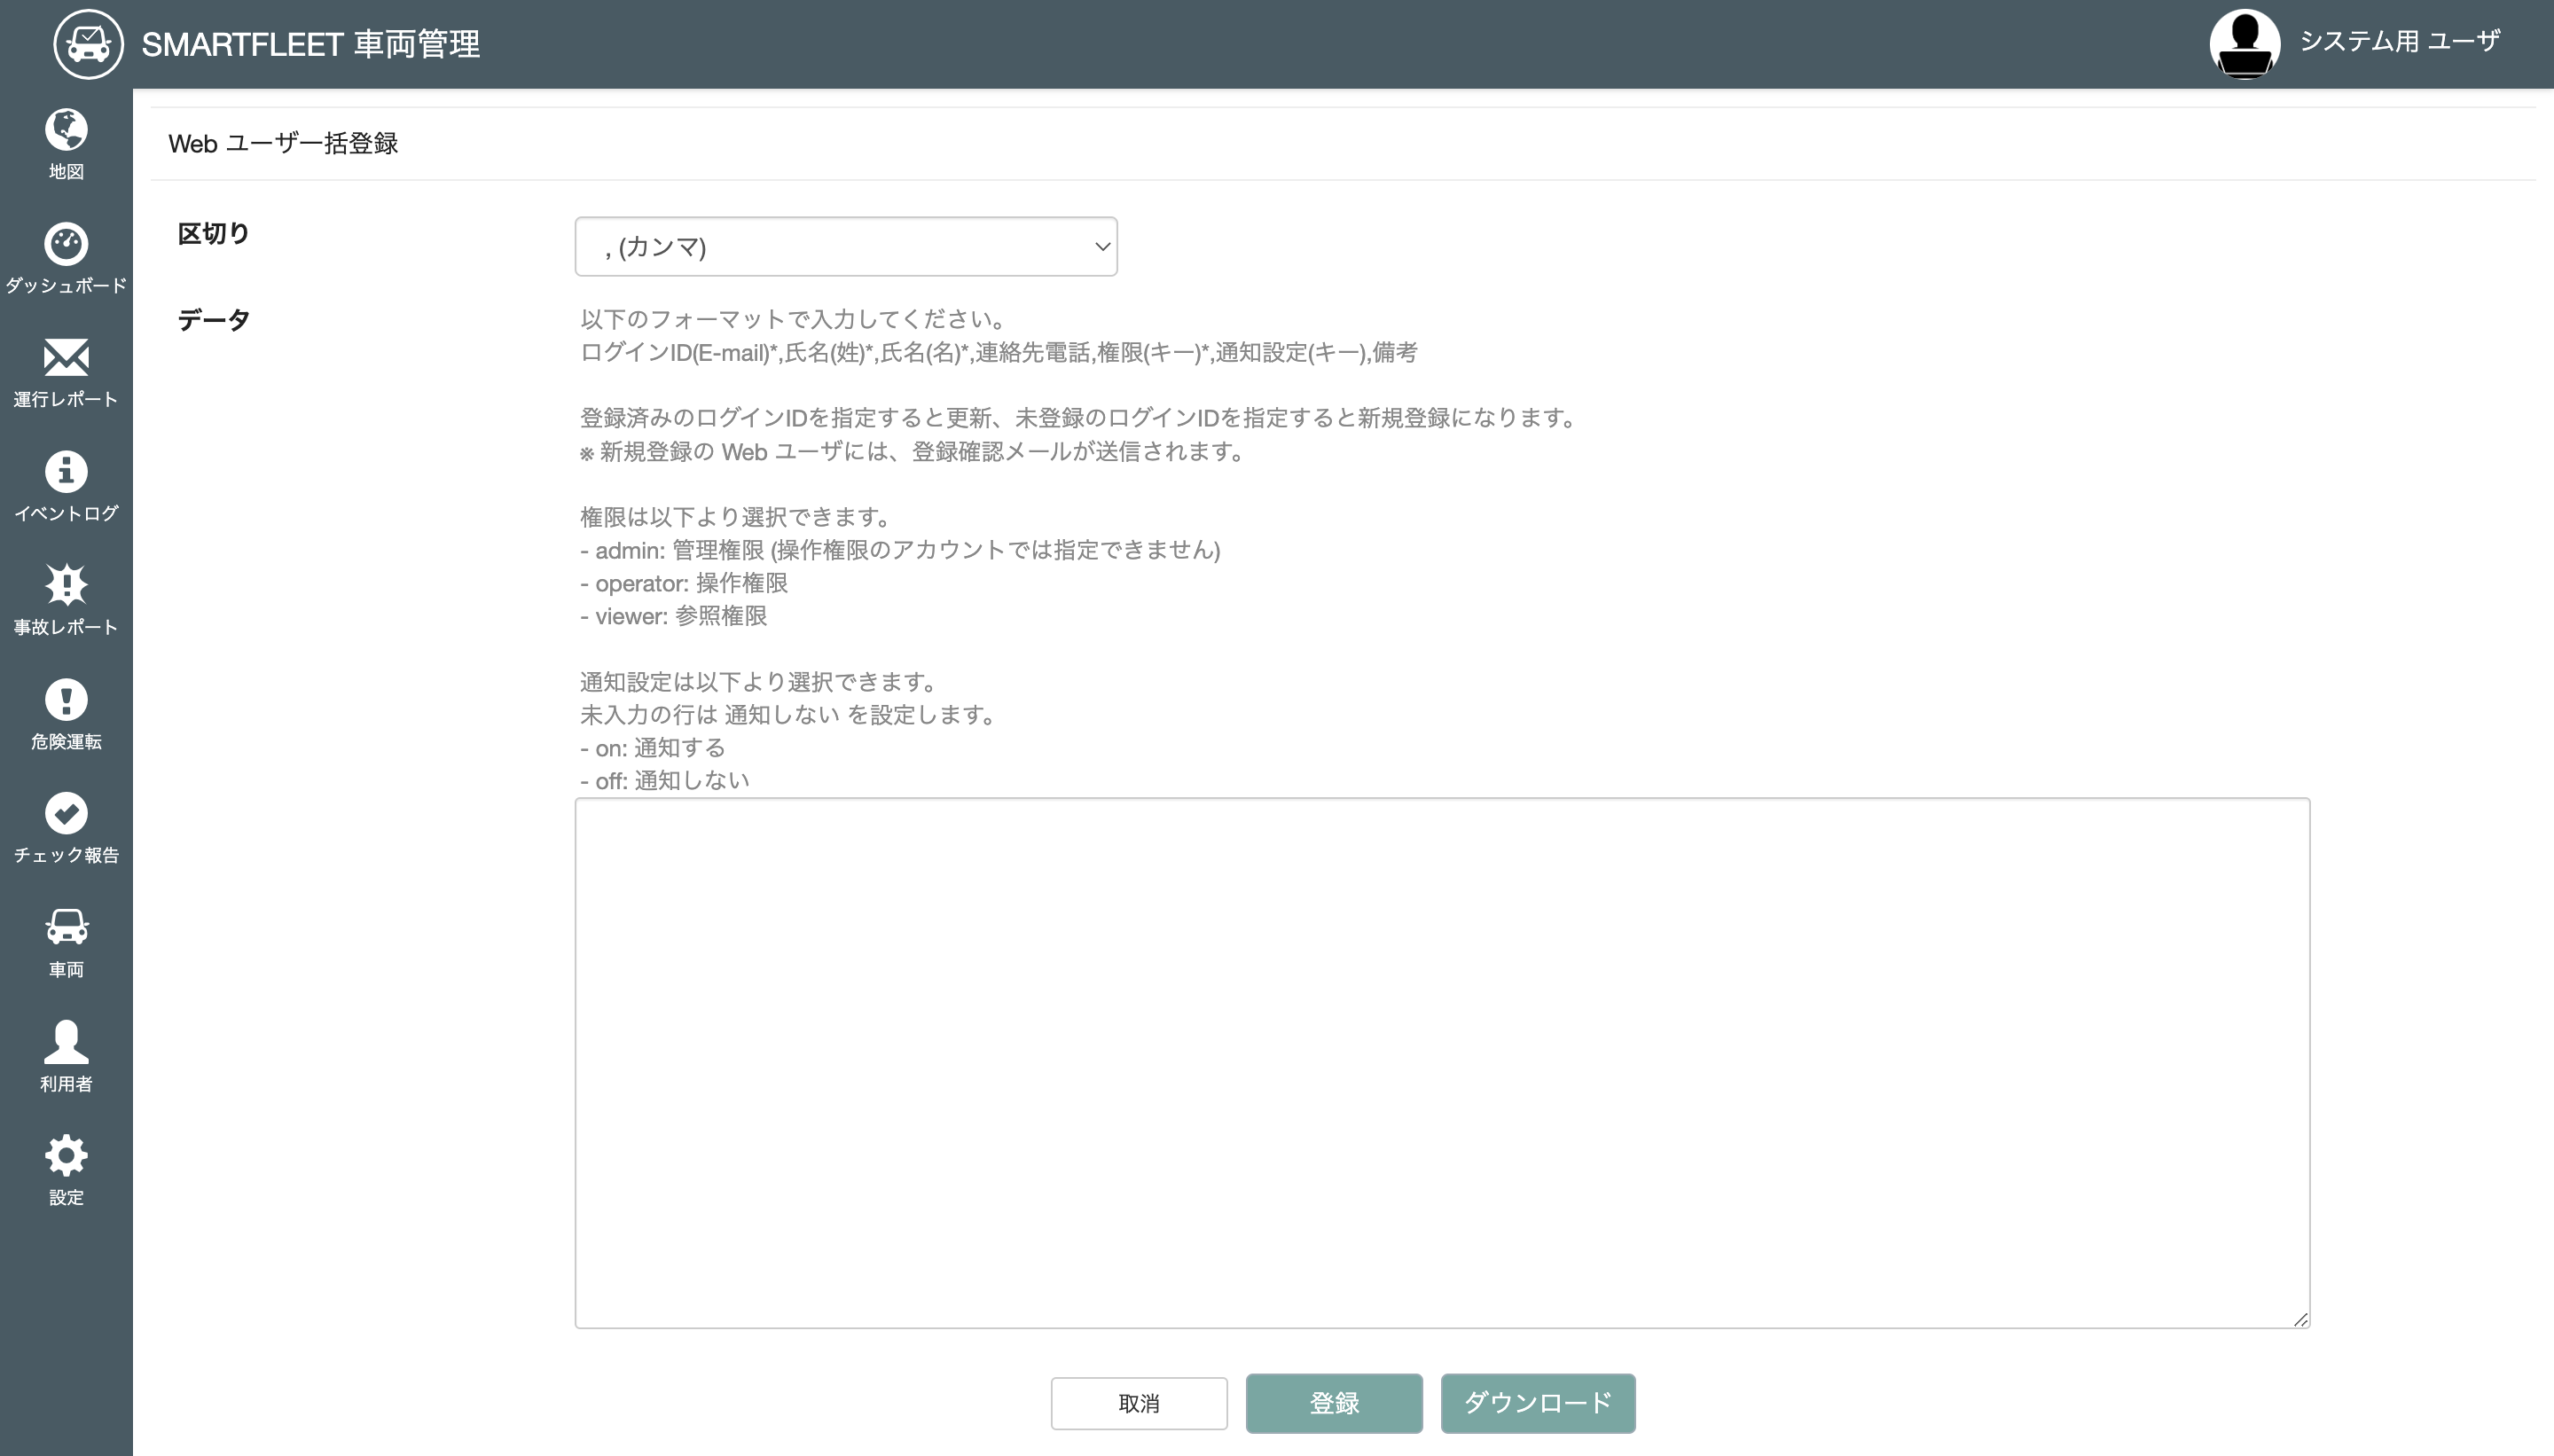Screen dimensions: 2554x1456
Task: Open 設定 gear icon in sidebar
Action: (66, 1155)
